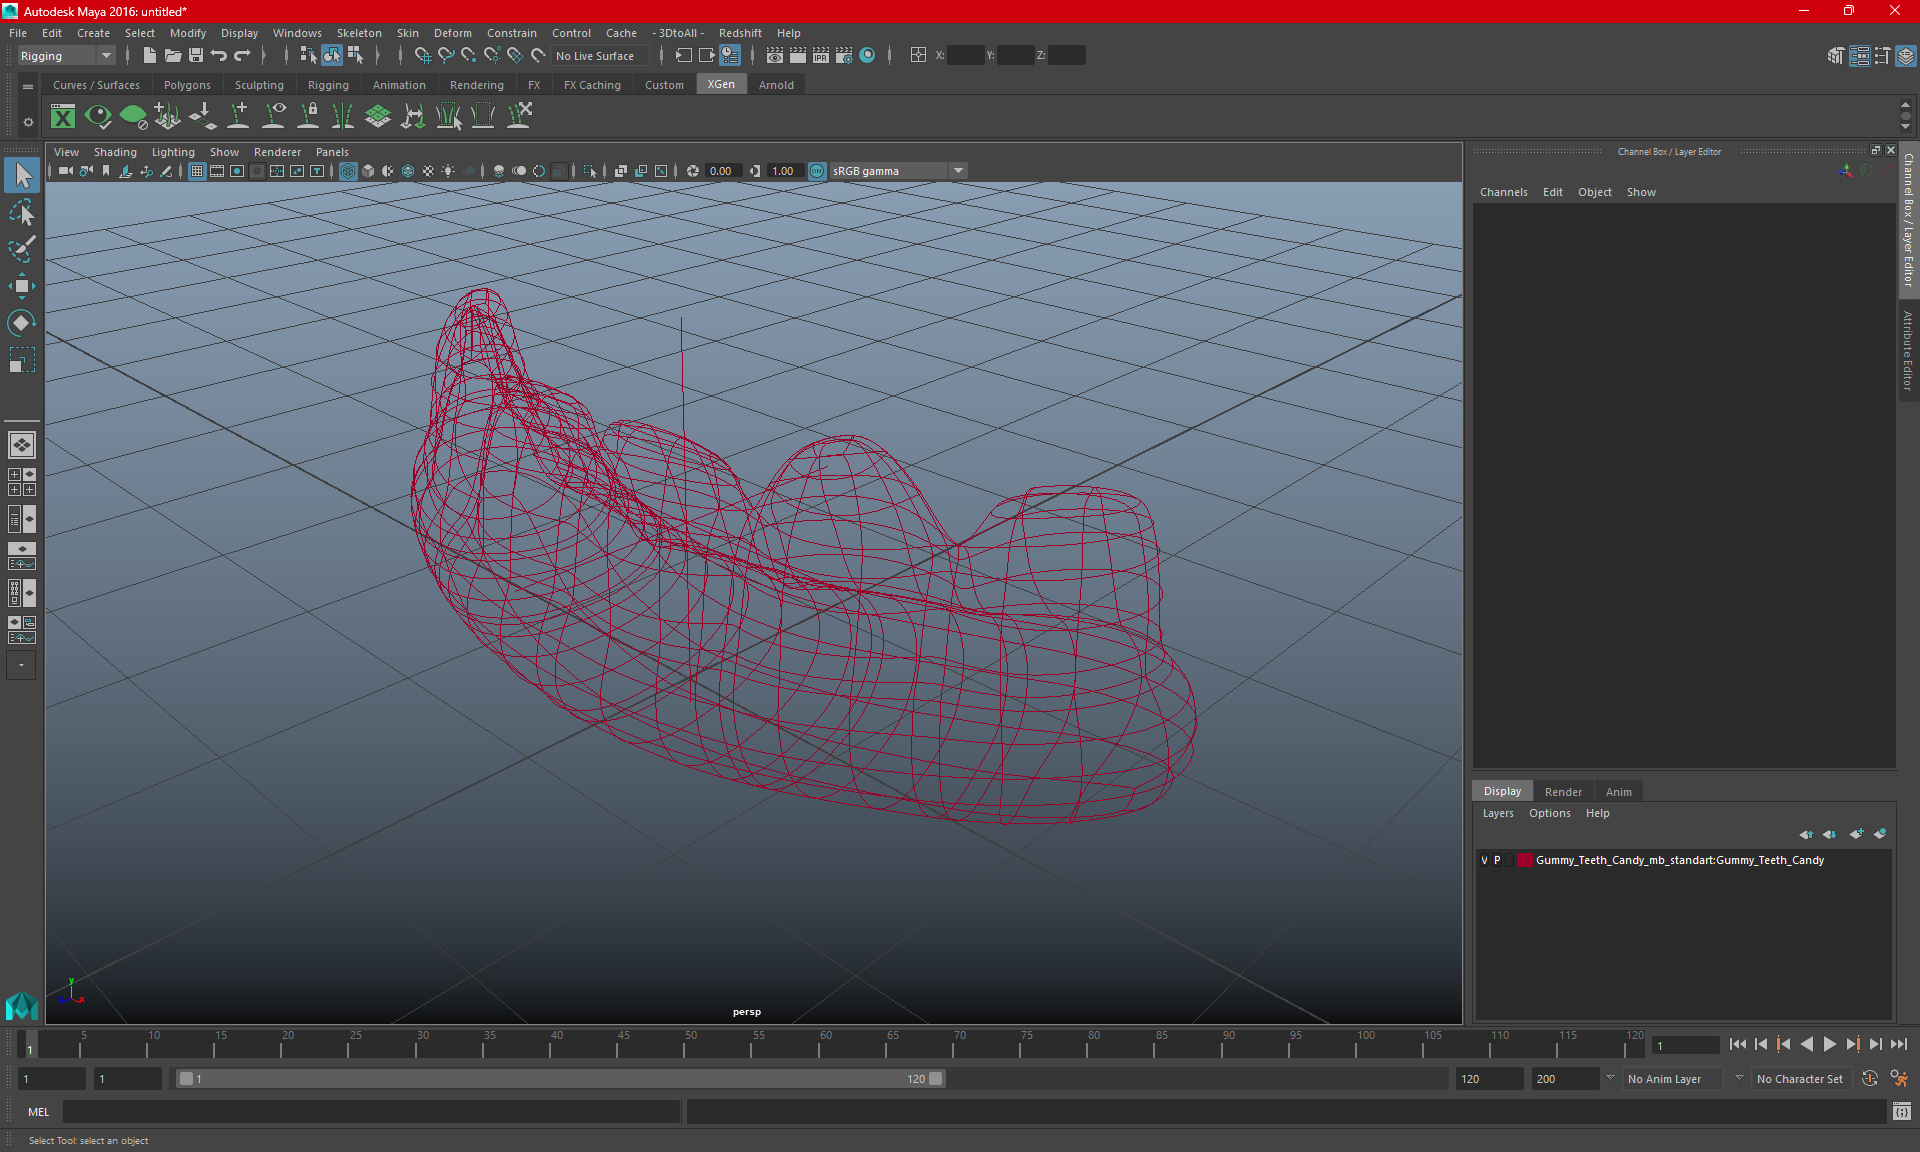
Task: Activate the Move tool
Action: pos(22,286)
